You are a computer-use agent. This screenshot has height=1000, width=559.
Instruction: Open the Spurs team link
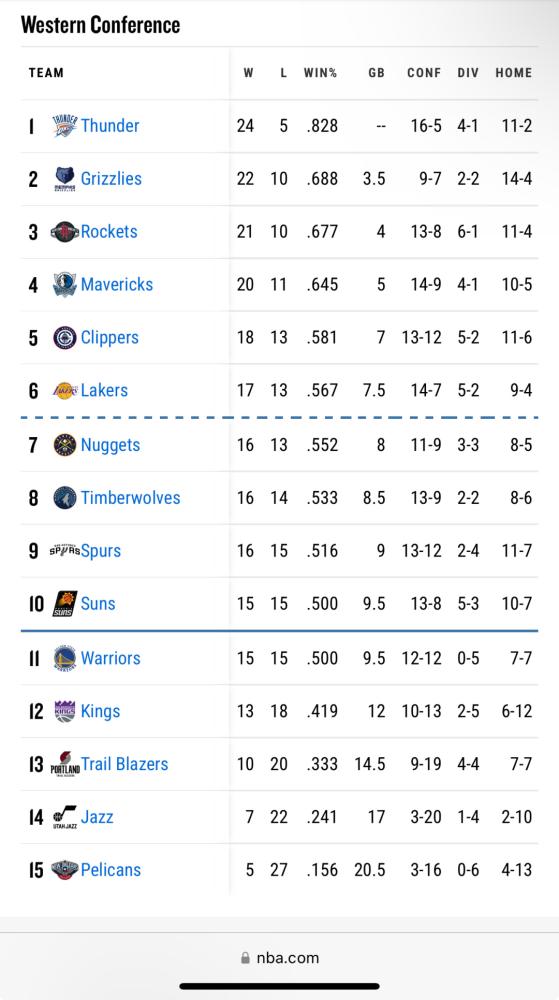coord(101,551)
